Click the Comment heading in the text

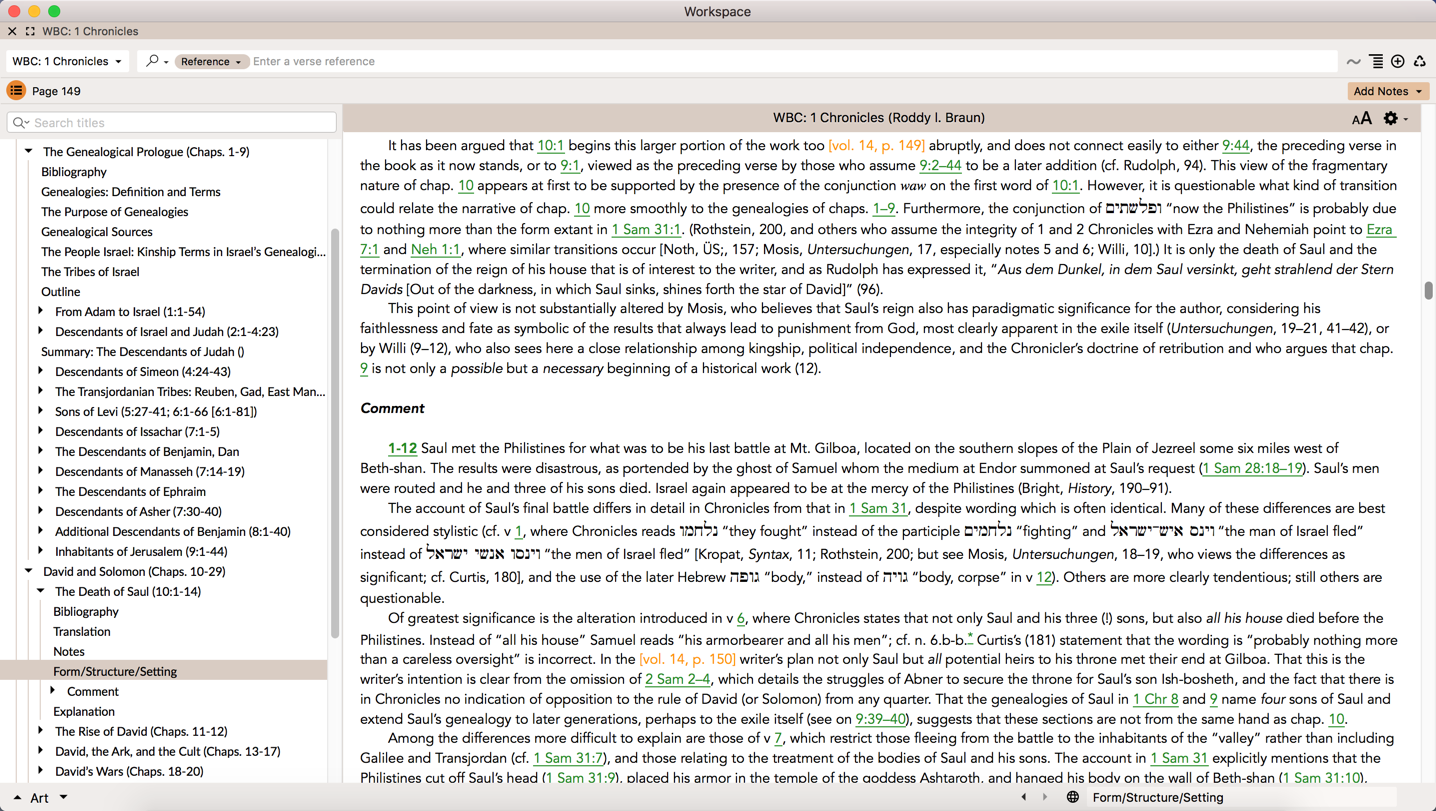click(392, 408)
